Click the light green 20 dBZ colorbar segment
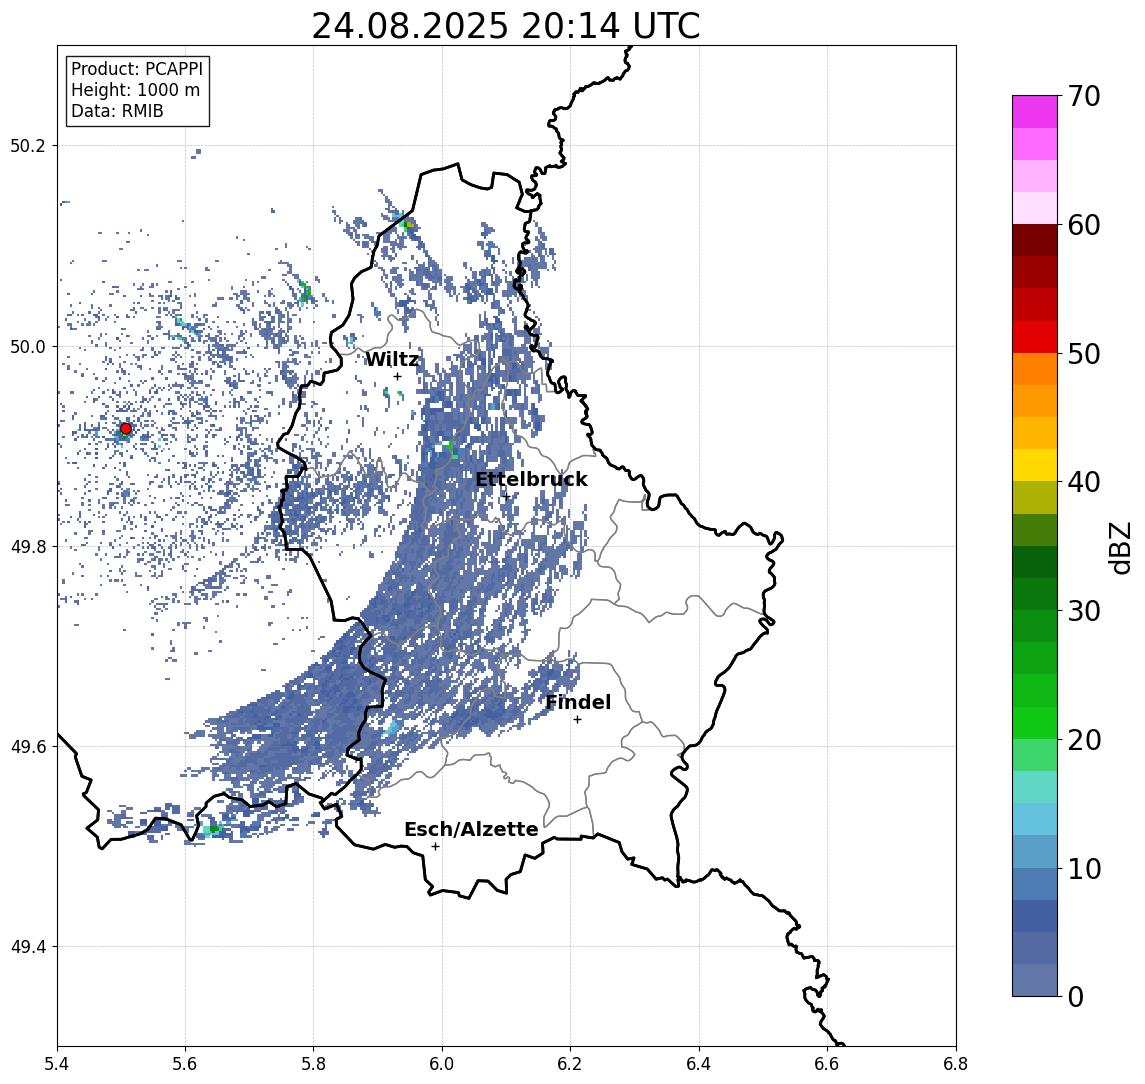This screenshot has height=1084, width=1145. [1035, 755]
